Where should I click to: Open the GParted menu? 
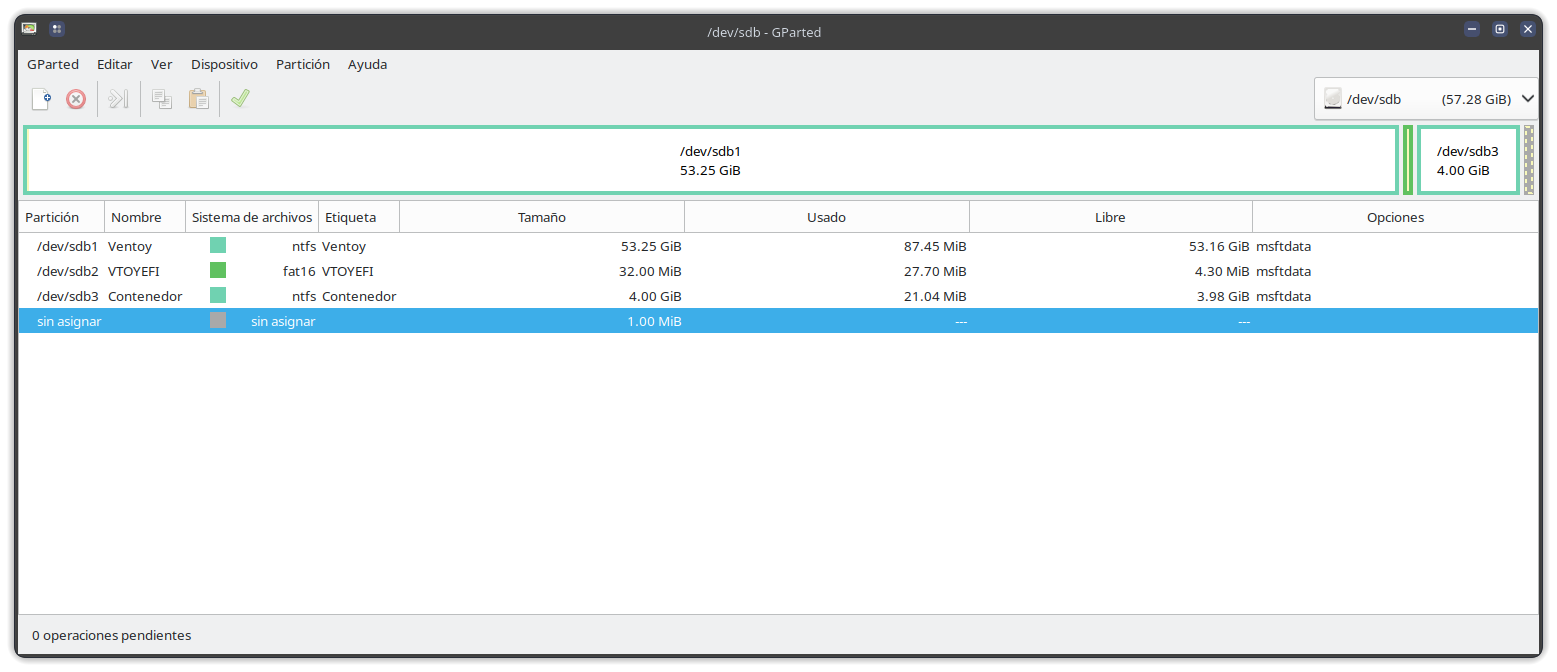point(53,64)
